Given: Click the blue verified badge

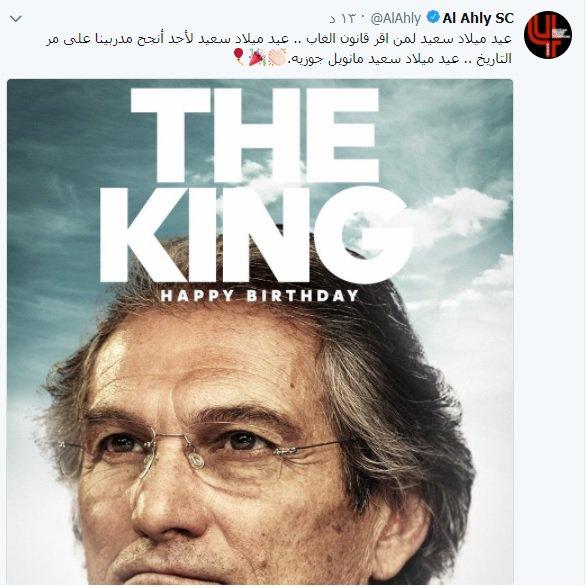Looking at the screenshot, I should tap(433, 18).
